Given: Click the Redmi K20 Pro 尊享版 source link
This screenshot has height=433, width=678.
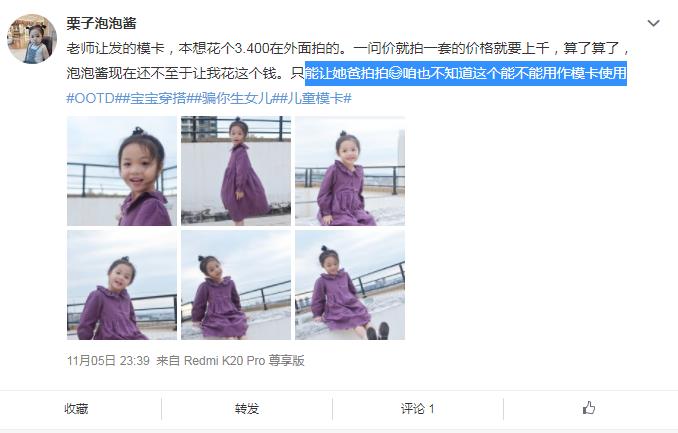Looking at the screenshot, I should [244, 360].
